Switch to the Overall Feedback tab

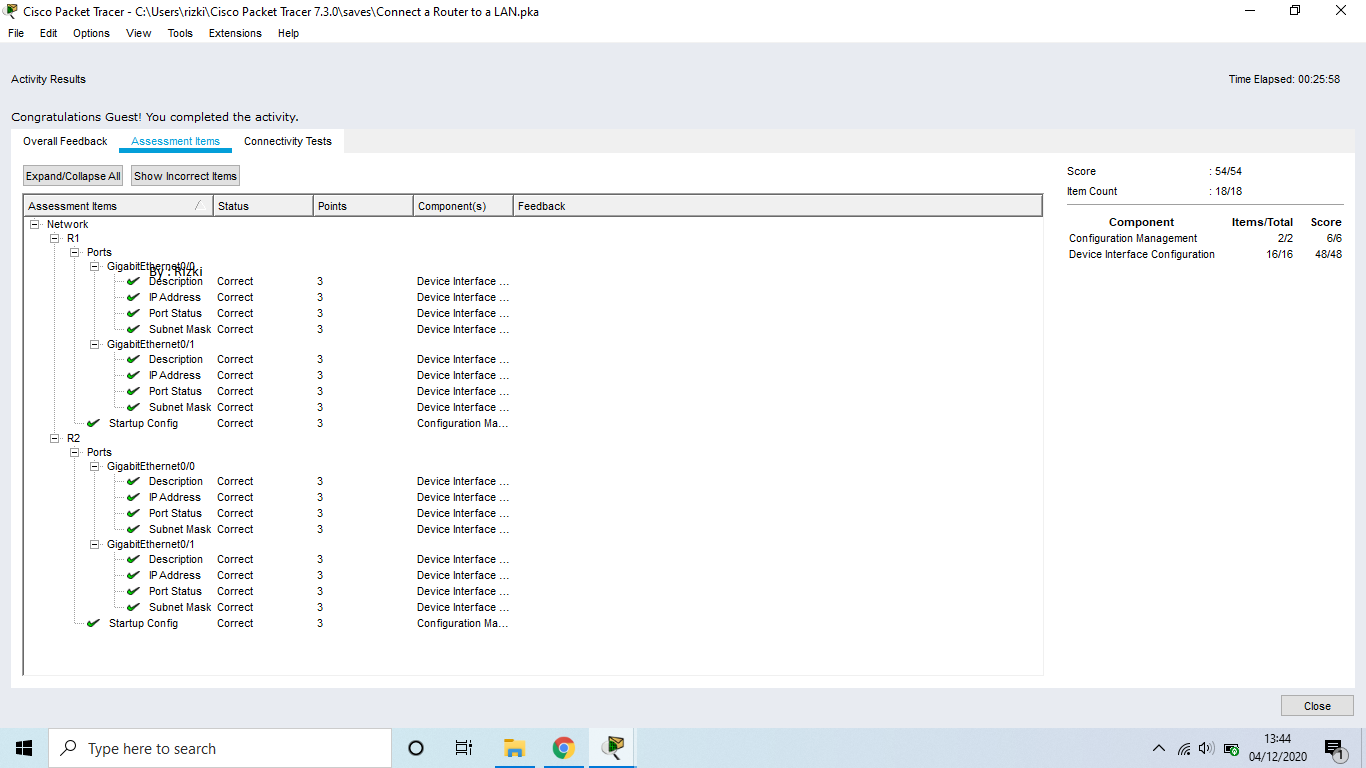pos(65,141)
